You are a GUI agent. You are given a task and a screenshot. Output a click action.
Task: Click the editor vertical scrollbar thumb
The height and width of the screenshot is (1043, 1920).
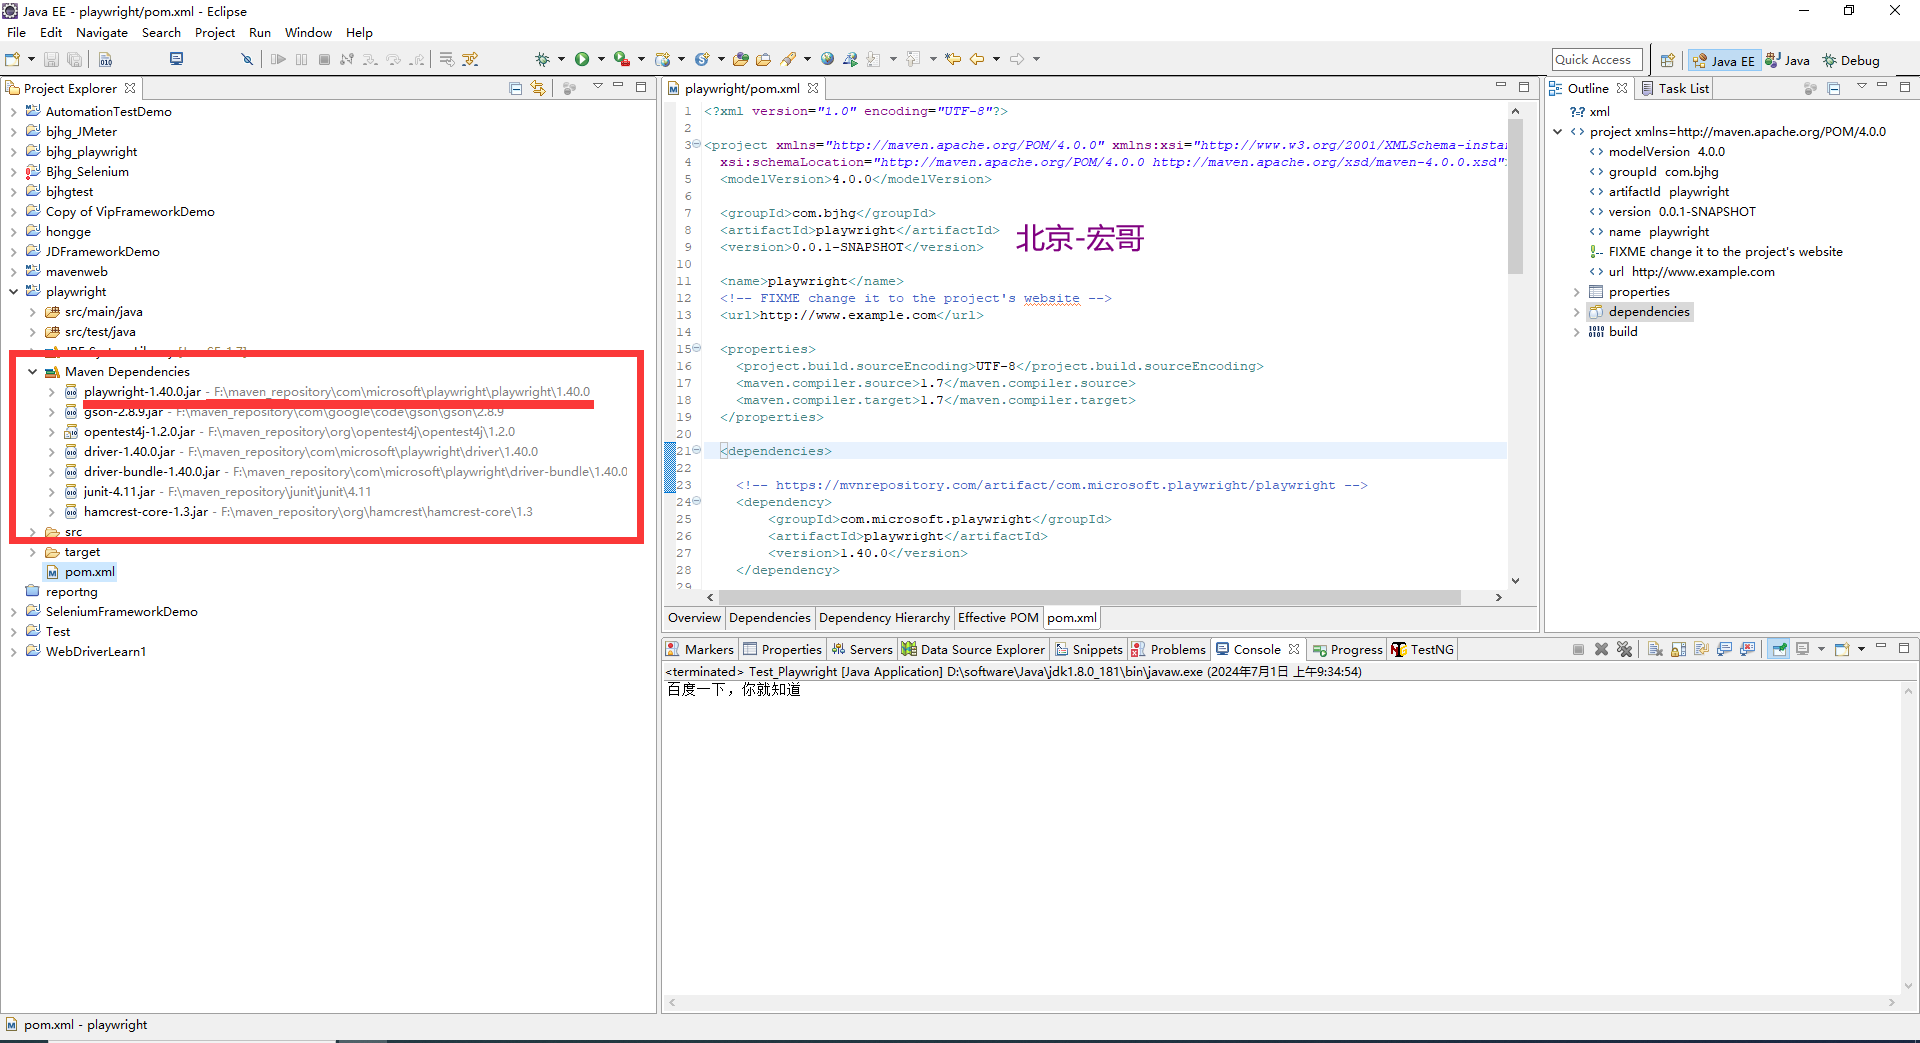1515,195
